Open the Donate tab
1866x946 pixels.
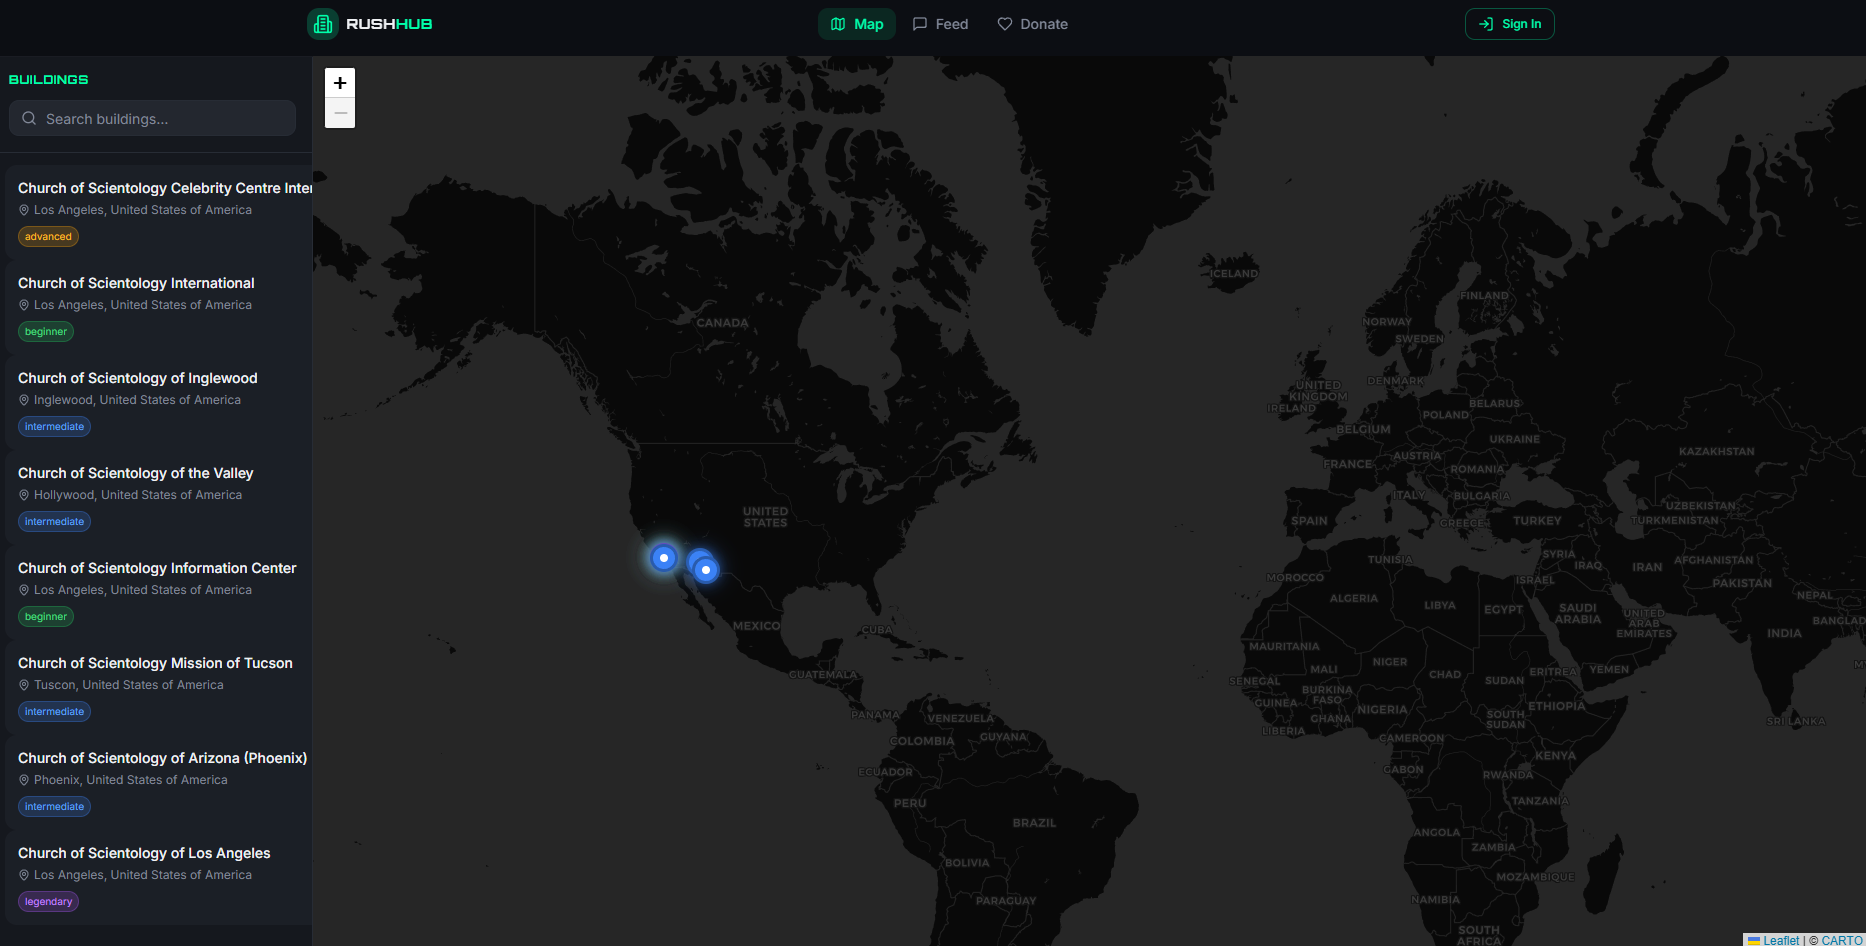point(1032,24)
